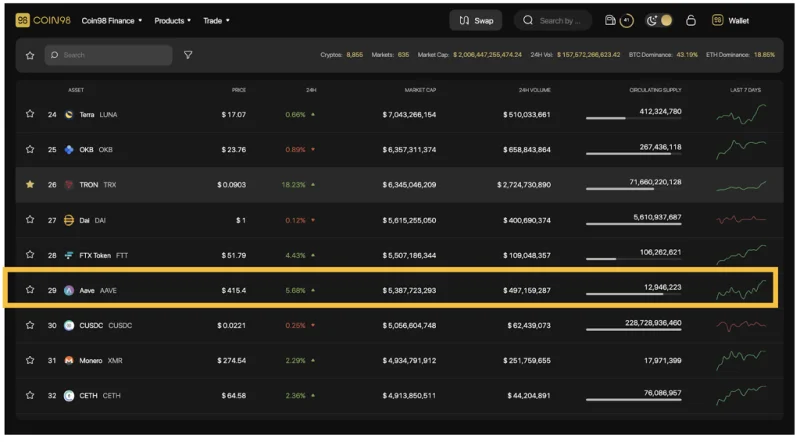The image size is (800, 442).
Task: Favorite Aave with its star
Action: pos(30,289)
